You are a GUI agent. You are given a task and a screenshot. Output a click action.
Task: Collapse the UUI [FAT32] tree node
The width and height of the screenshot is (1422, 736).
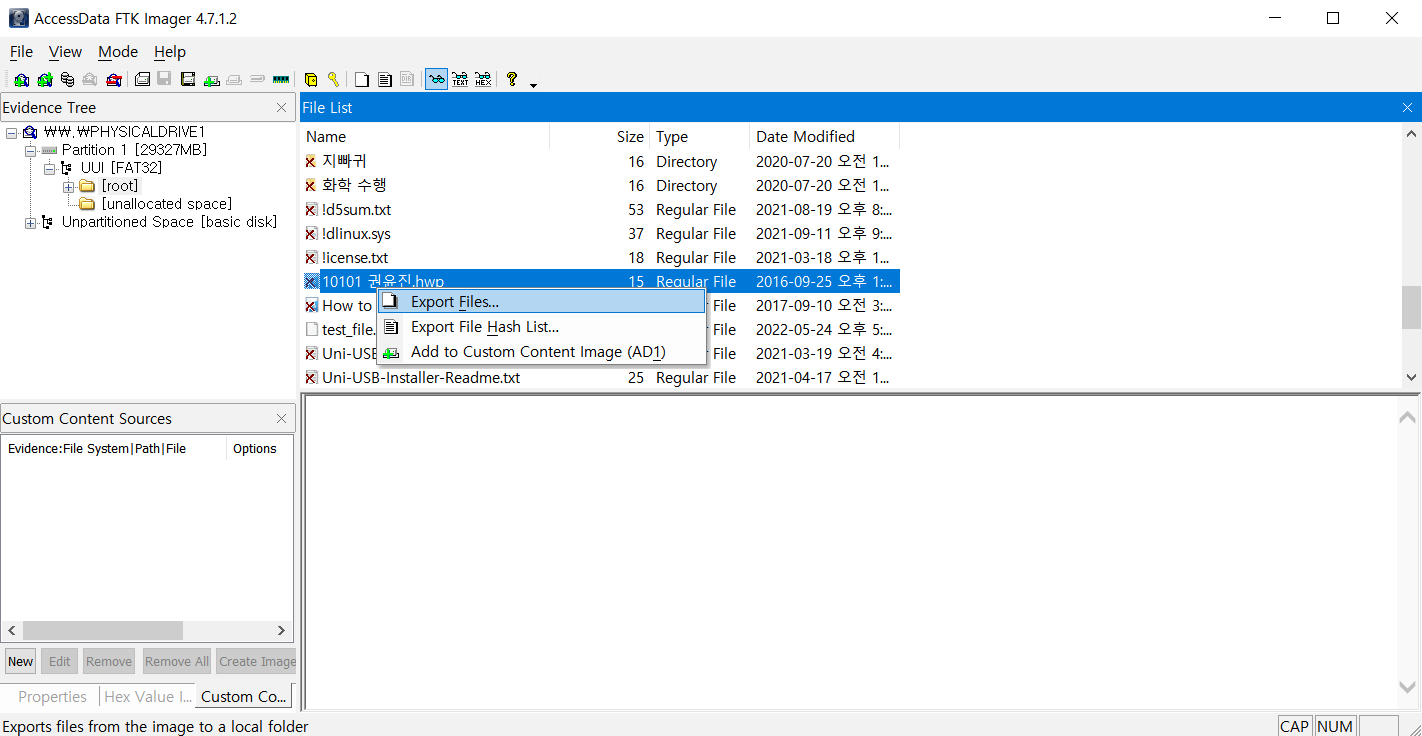pyautogui.click(x=49, y=168)
